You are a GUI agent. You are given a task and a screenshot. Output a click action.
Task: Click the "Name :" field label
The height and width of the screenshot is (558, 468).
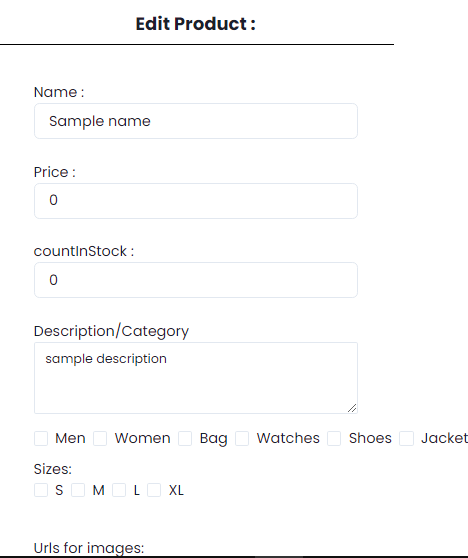click(x=59, y=92)
